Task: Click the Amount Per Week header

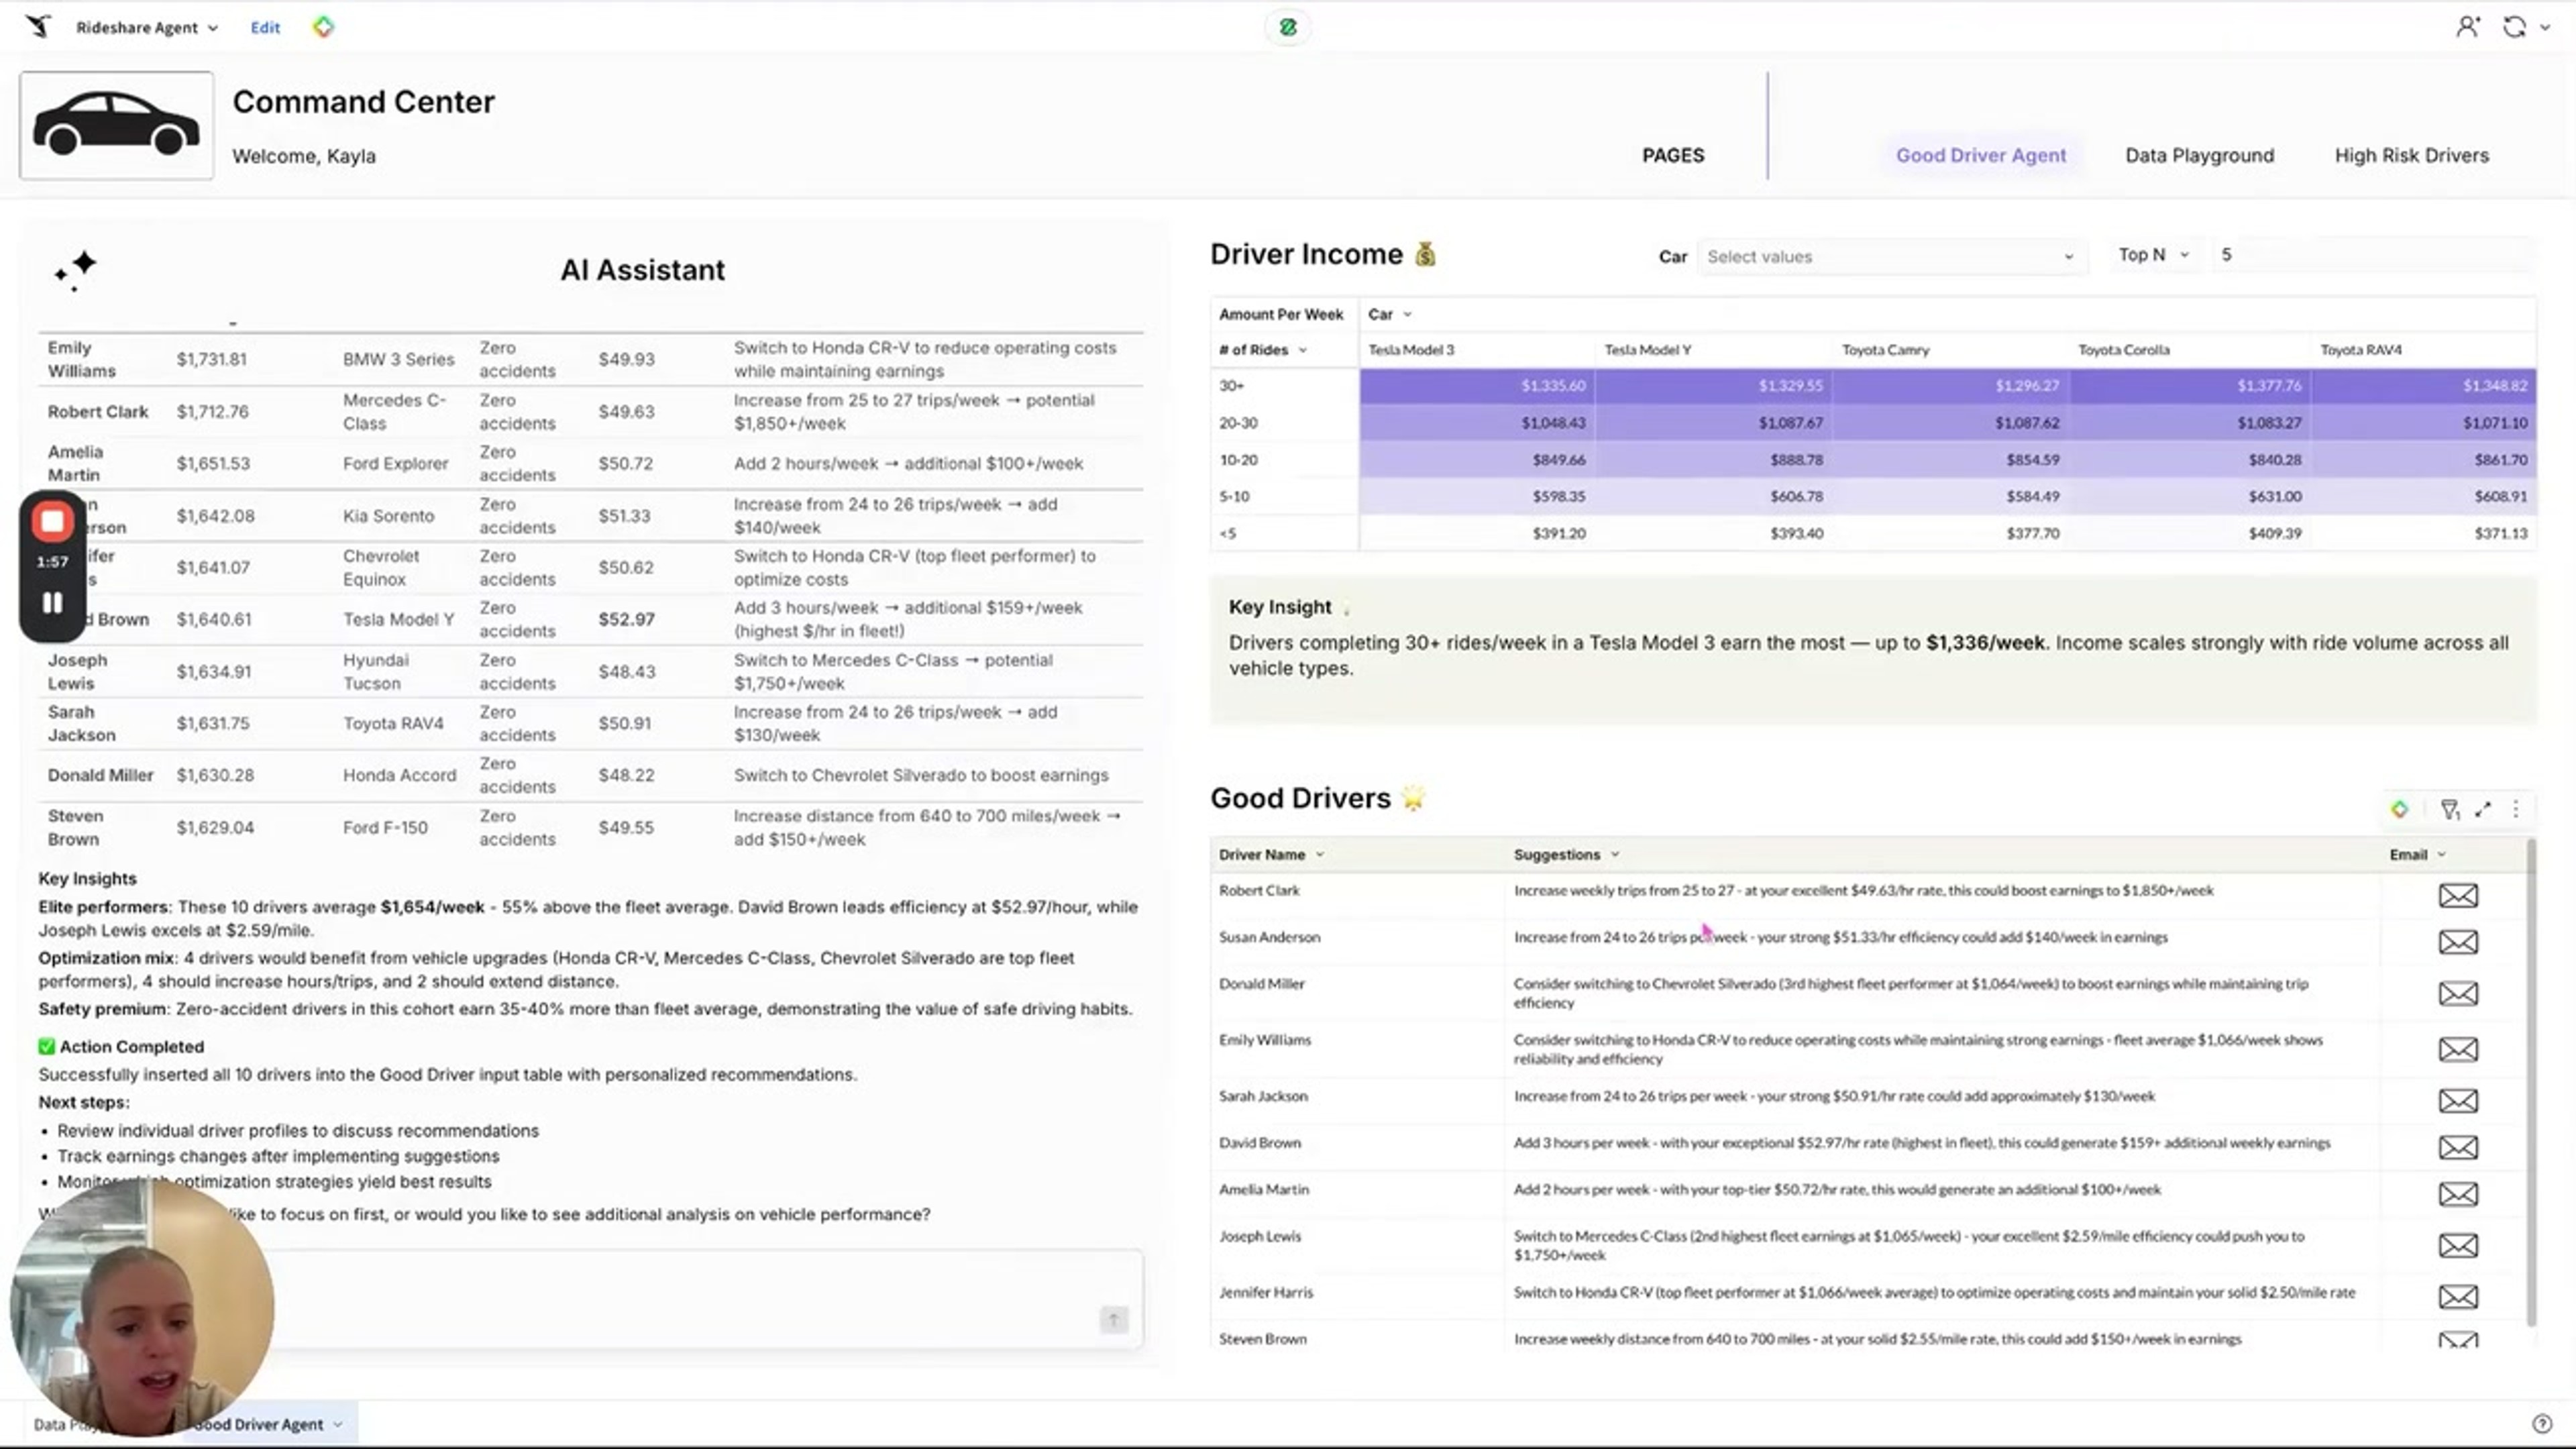Action: point(1281,314)
